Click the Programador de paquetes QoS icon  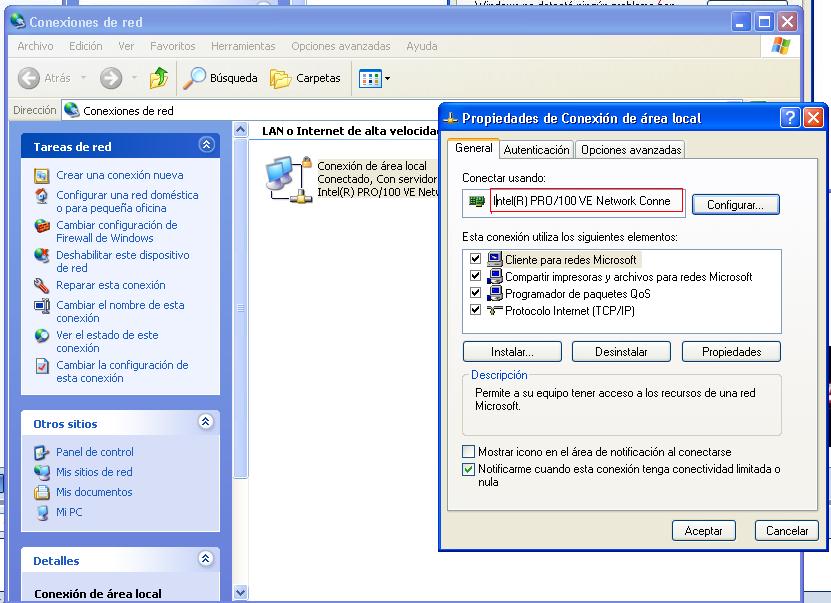coord(494,292)
